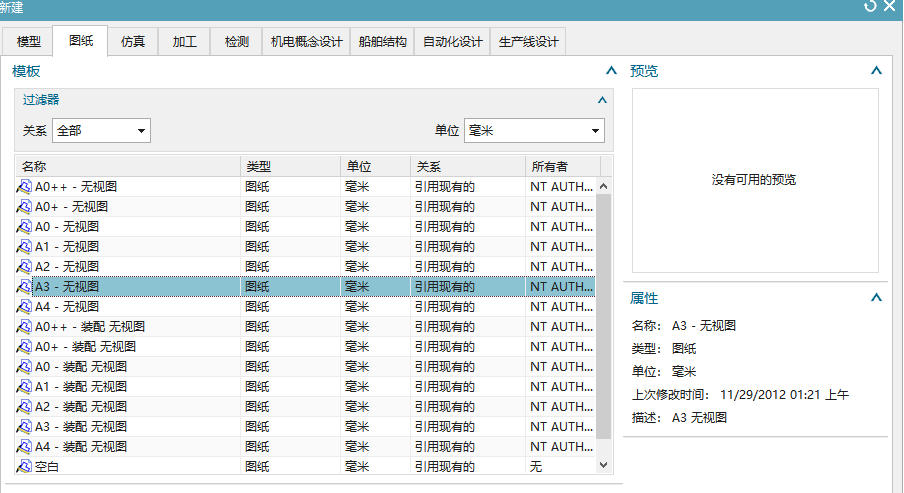Collapse the 过滤器 section
This screenshot has height=493, width=904.
pyautogui.click(x=602, y=100)
